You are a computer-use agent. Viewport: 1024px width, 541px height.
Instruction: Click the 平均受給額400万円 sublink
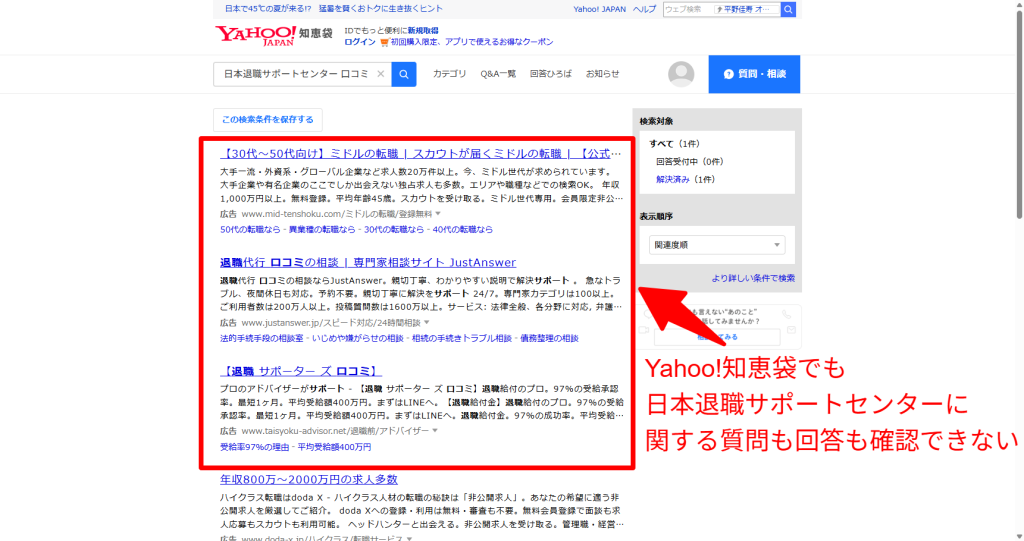[334, 447]
